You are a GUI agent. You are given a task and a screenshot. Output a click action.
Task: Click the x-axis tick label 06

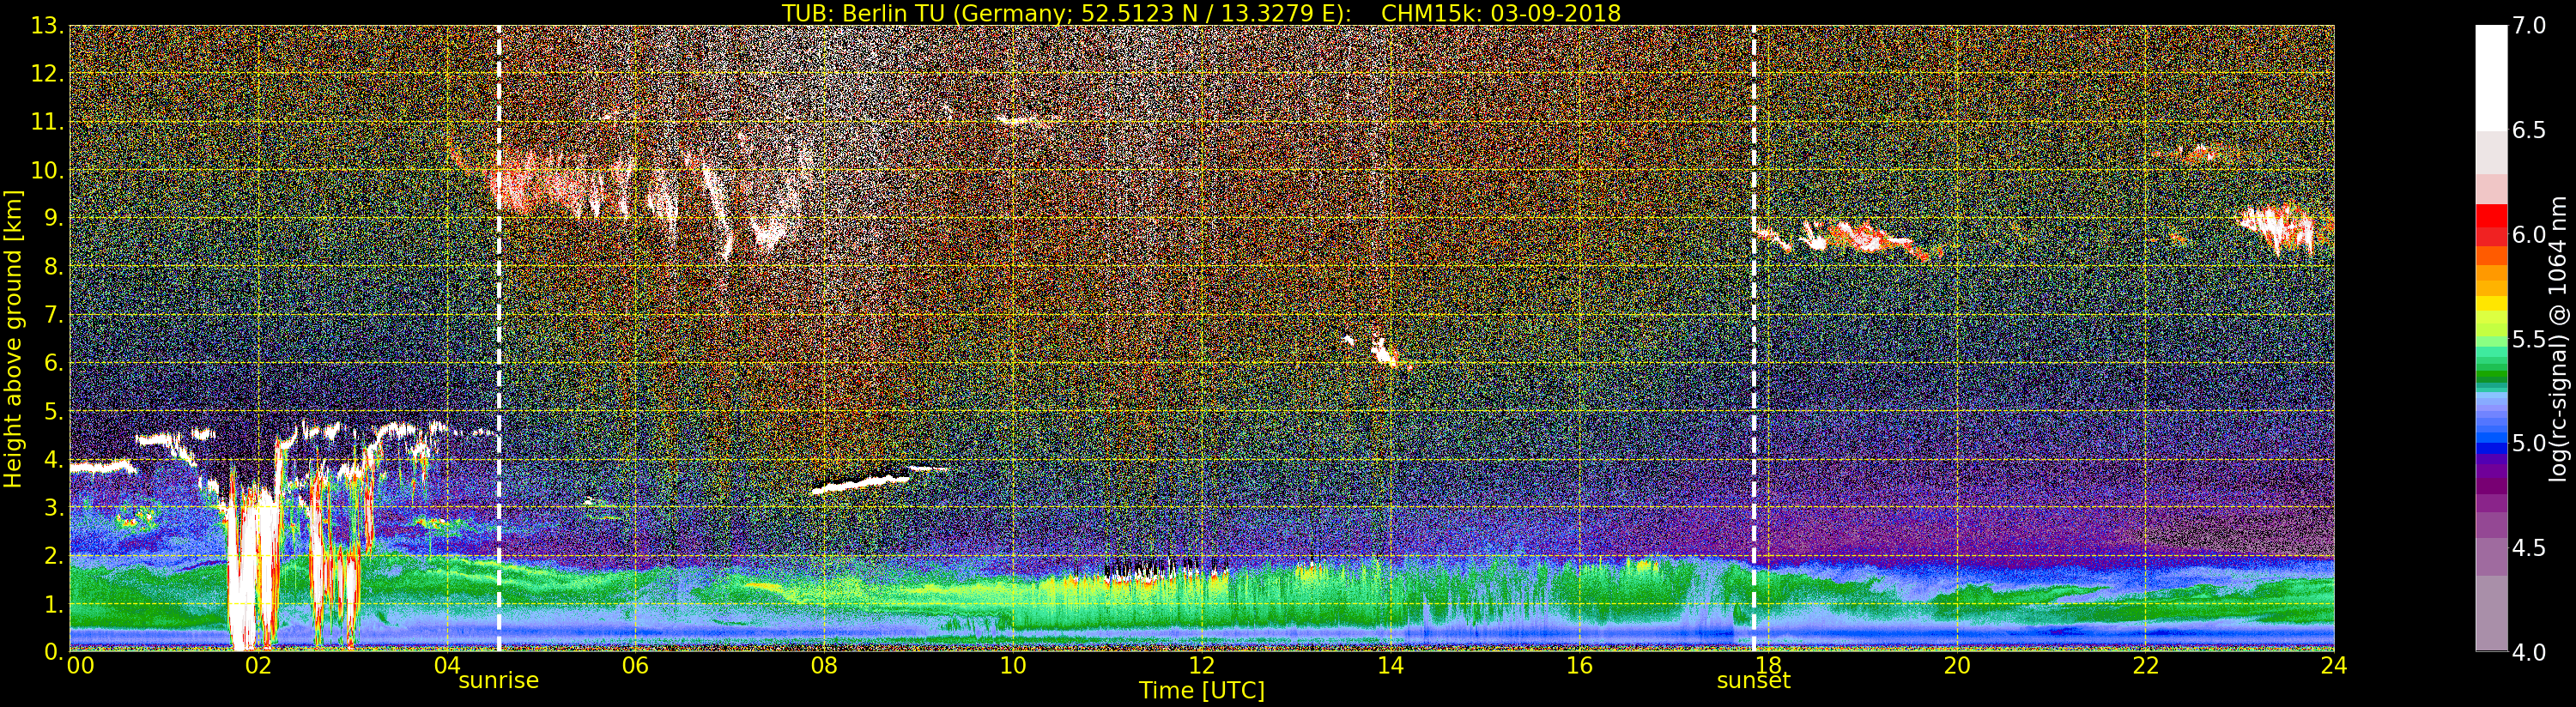(x=635, y=666)
